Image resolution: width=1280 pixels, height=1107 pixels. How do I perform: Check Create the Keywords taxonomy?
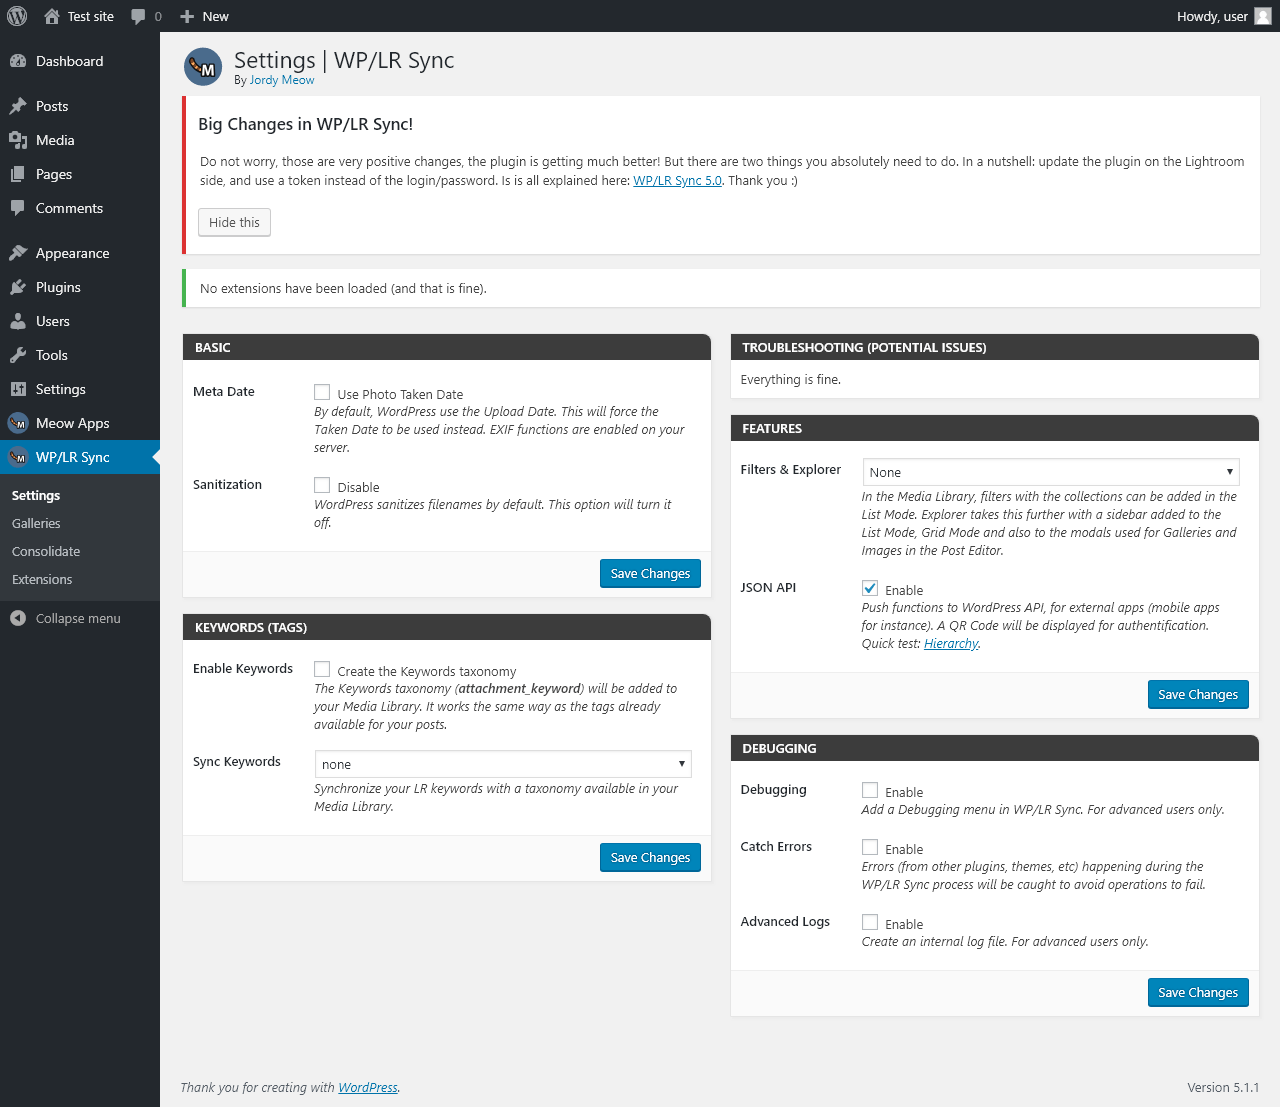pyautogui.click(x=322, y=669)
